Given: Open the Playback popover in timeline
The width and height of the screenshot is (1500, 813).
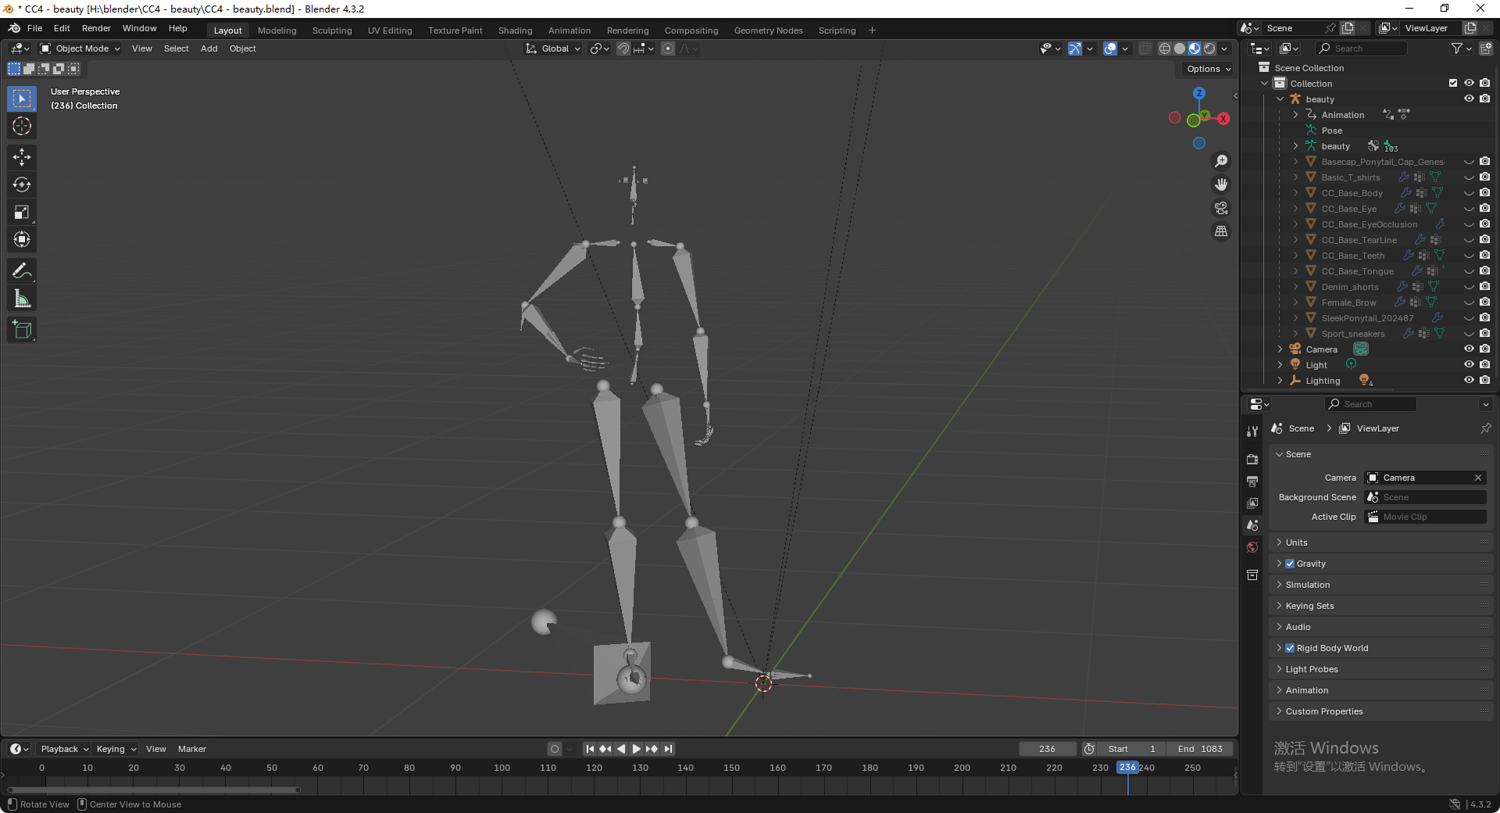Looking at the screenshot, I should click(64, 749).
